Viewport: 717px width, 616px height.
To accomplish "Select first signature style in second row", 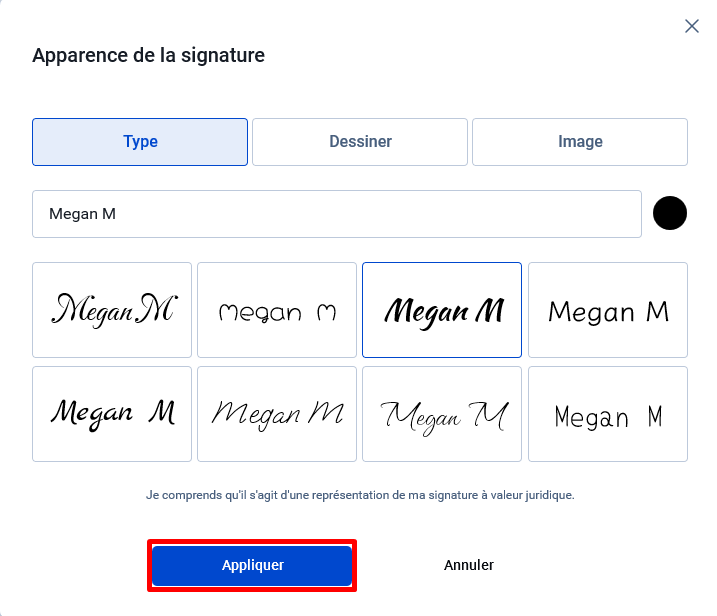I will tap(112, 414).
